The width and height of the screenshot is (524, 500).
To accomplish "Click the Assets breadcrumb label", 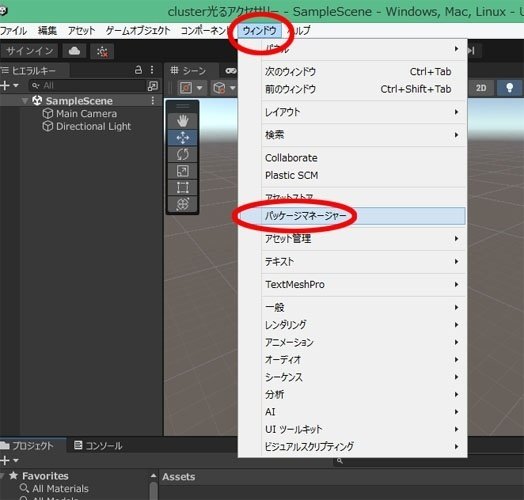I will click(178, 477).
